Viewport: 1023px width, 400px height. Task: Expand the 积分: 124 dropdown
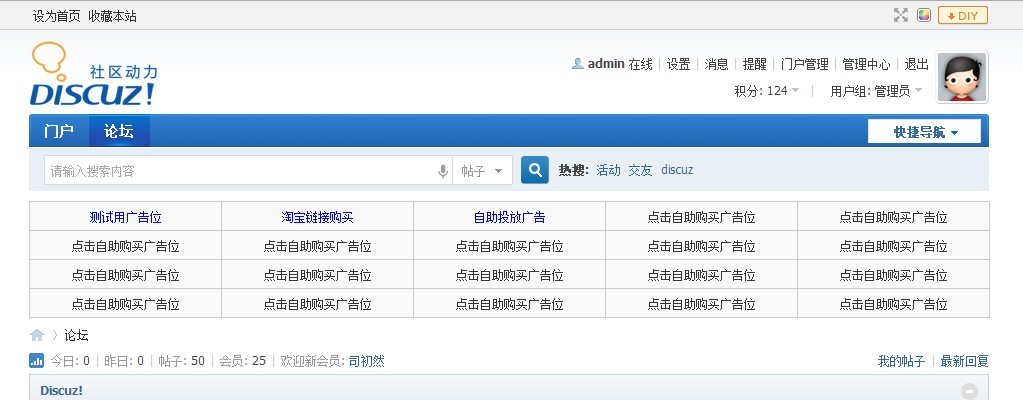767,91
